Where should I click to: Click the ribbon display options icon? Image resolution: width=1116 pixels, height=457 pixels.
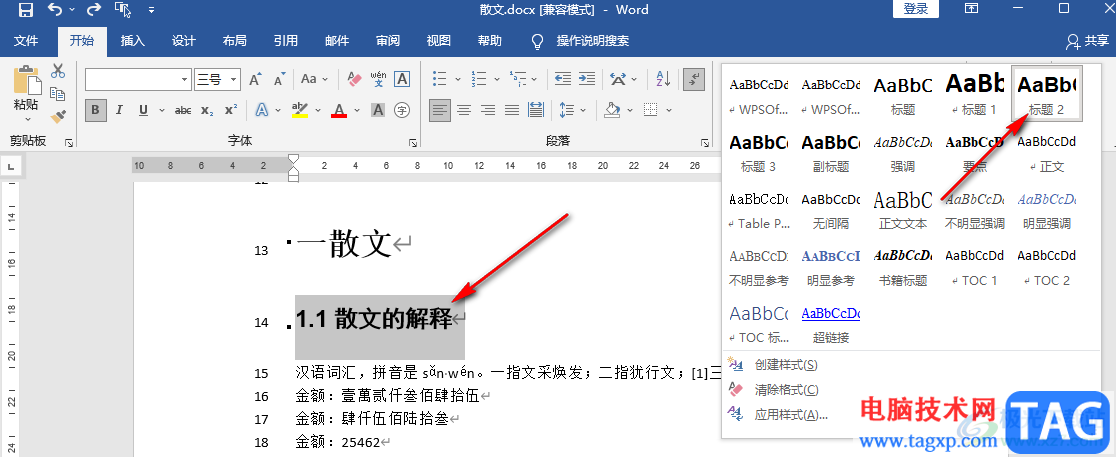pos(972,9)
